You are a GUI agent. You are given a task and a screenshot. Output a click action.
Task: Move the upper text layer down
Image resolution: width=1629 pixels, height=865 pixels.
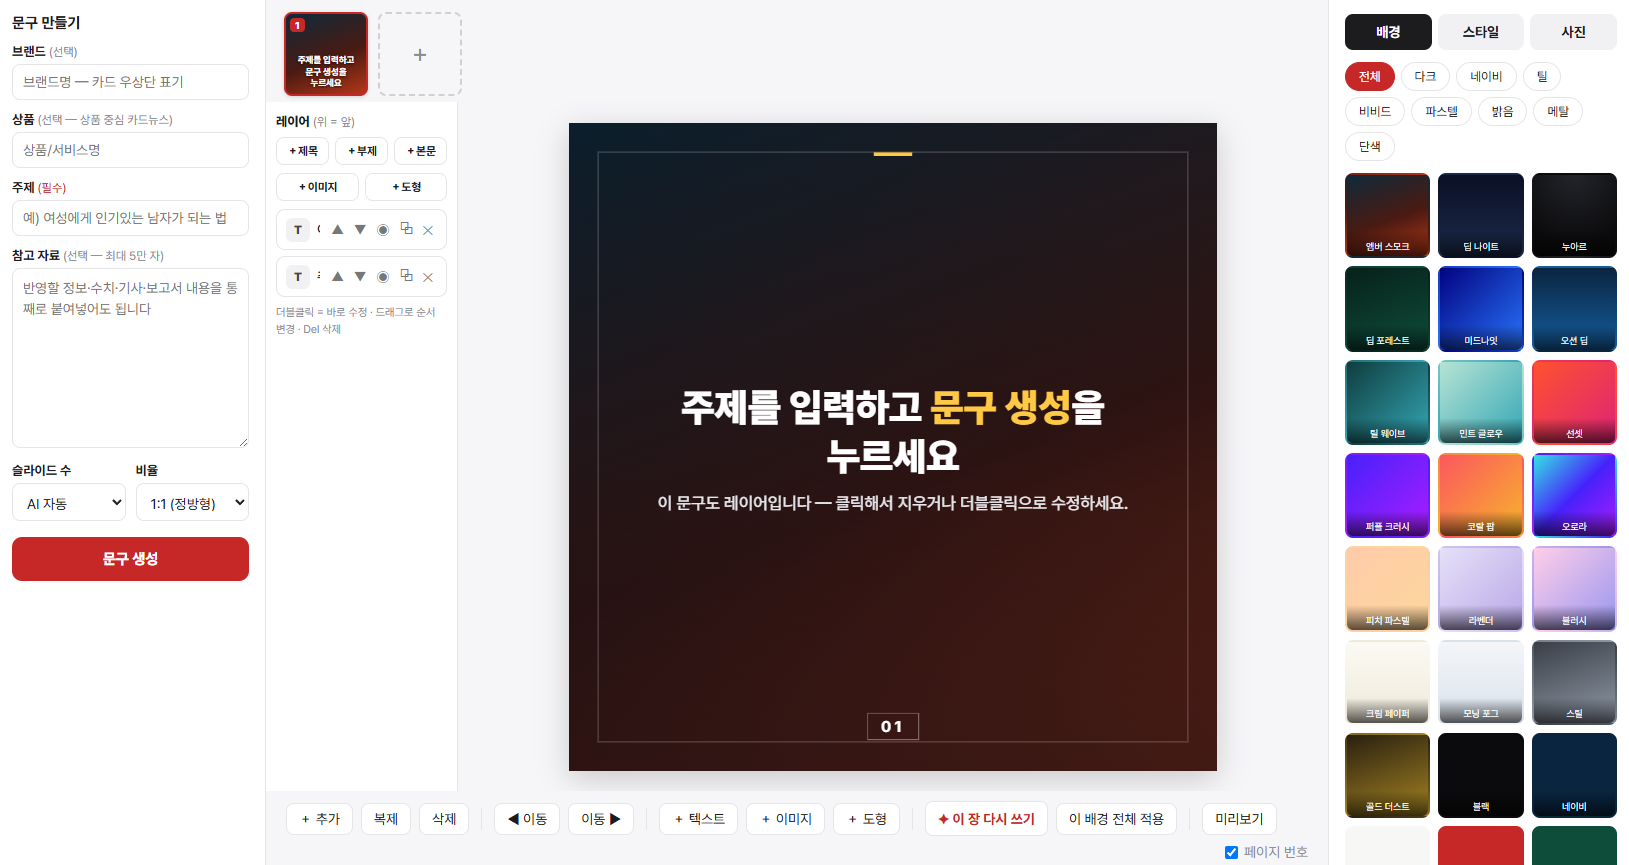(x=360, y=230)
